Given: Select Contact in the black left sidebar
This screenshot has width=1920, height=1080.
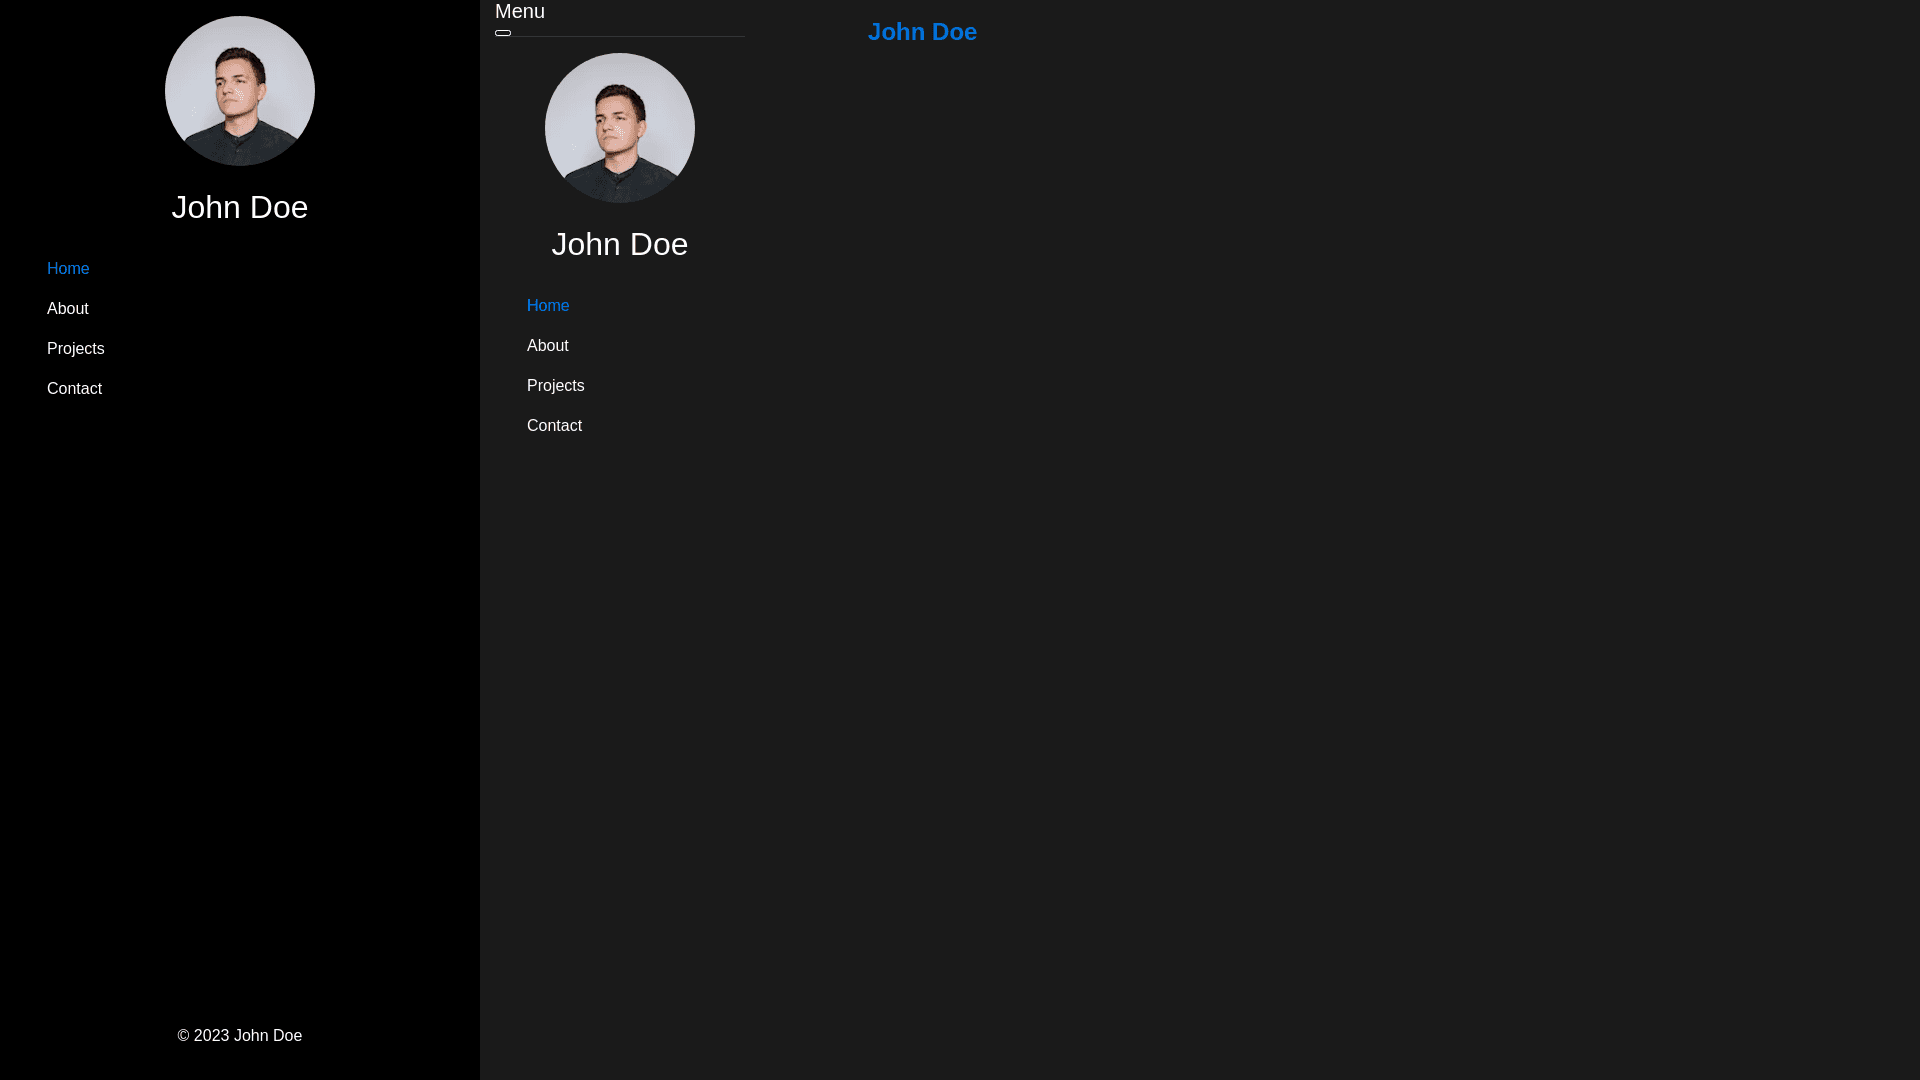Looking at the screenshot, I should 75,389.
